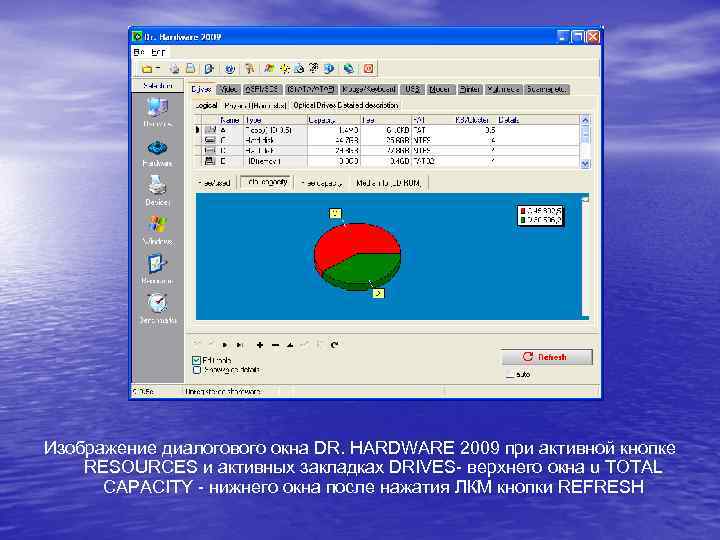Toggle the Edit mode checkbox
Image resolution: width=720 pixels, height=540 pixels.
(x=197, y=360)
